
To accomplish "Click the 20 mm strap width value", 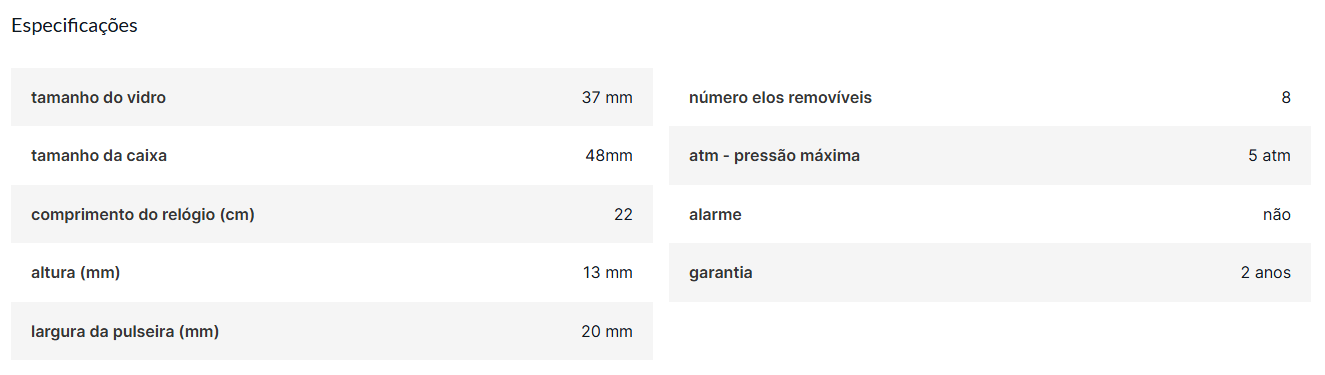I will click(x=607, y=331).
